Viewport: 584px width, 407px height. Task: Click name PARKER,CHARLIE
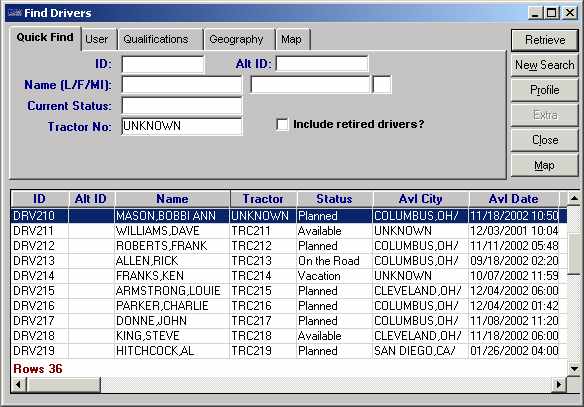click(x=162, y=306)
